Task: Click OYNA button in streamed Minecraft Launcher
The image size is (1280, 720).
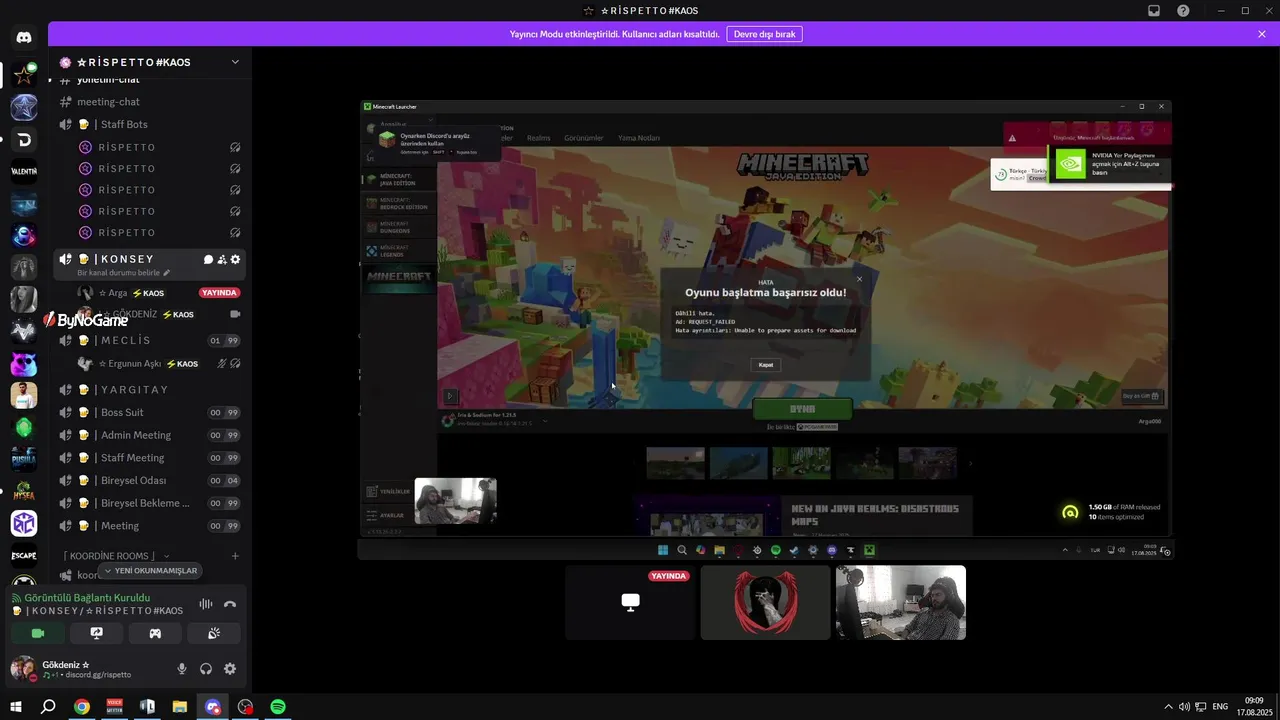Action: pos(802,409)
